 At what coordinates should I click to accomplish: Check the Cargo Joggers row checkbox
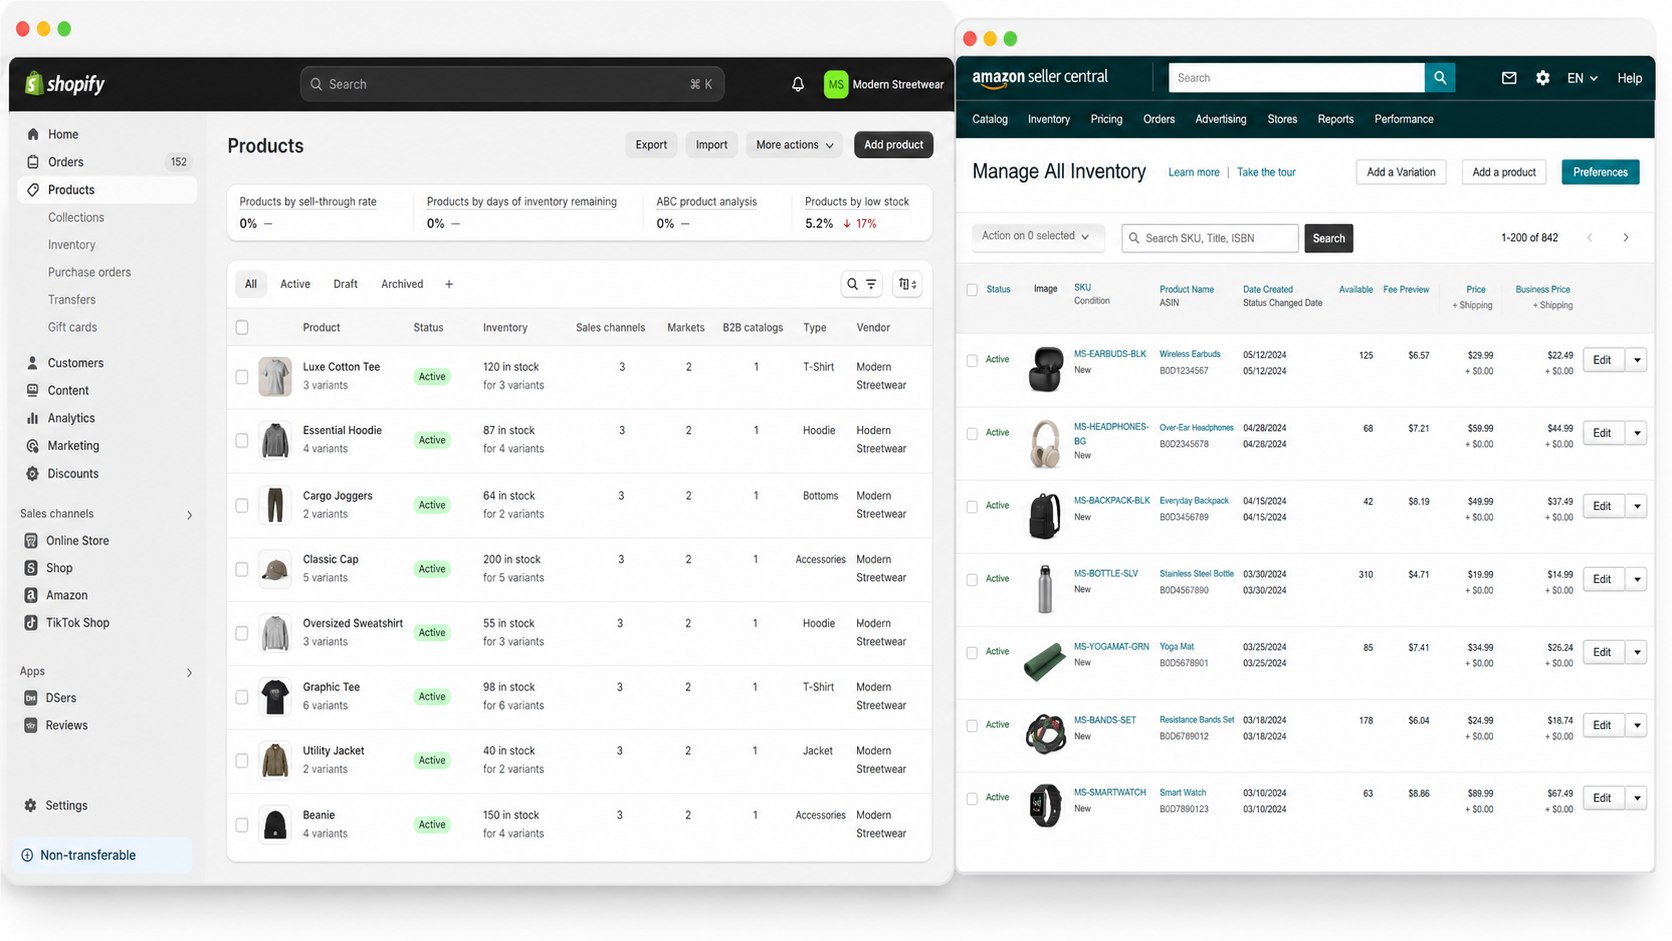[242, 506]
